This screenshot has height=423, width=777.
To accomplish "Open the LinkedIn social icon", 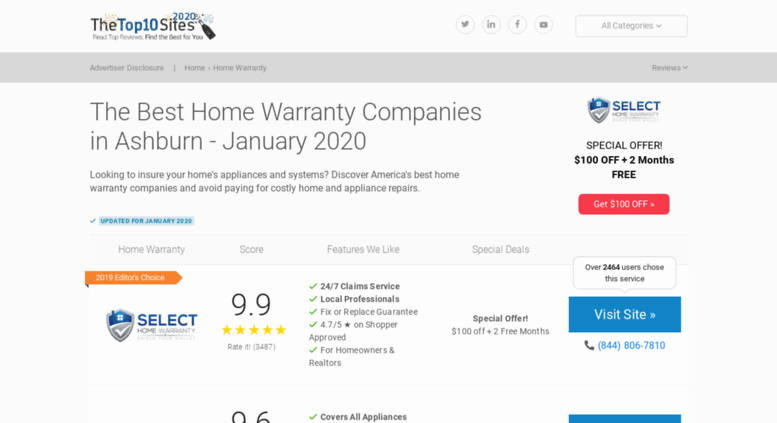I will click(491, 25).
